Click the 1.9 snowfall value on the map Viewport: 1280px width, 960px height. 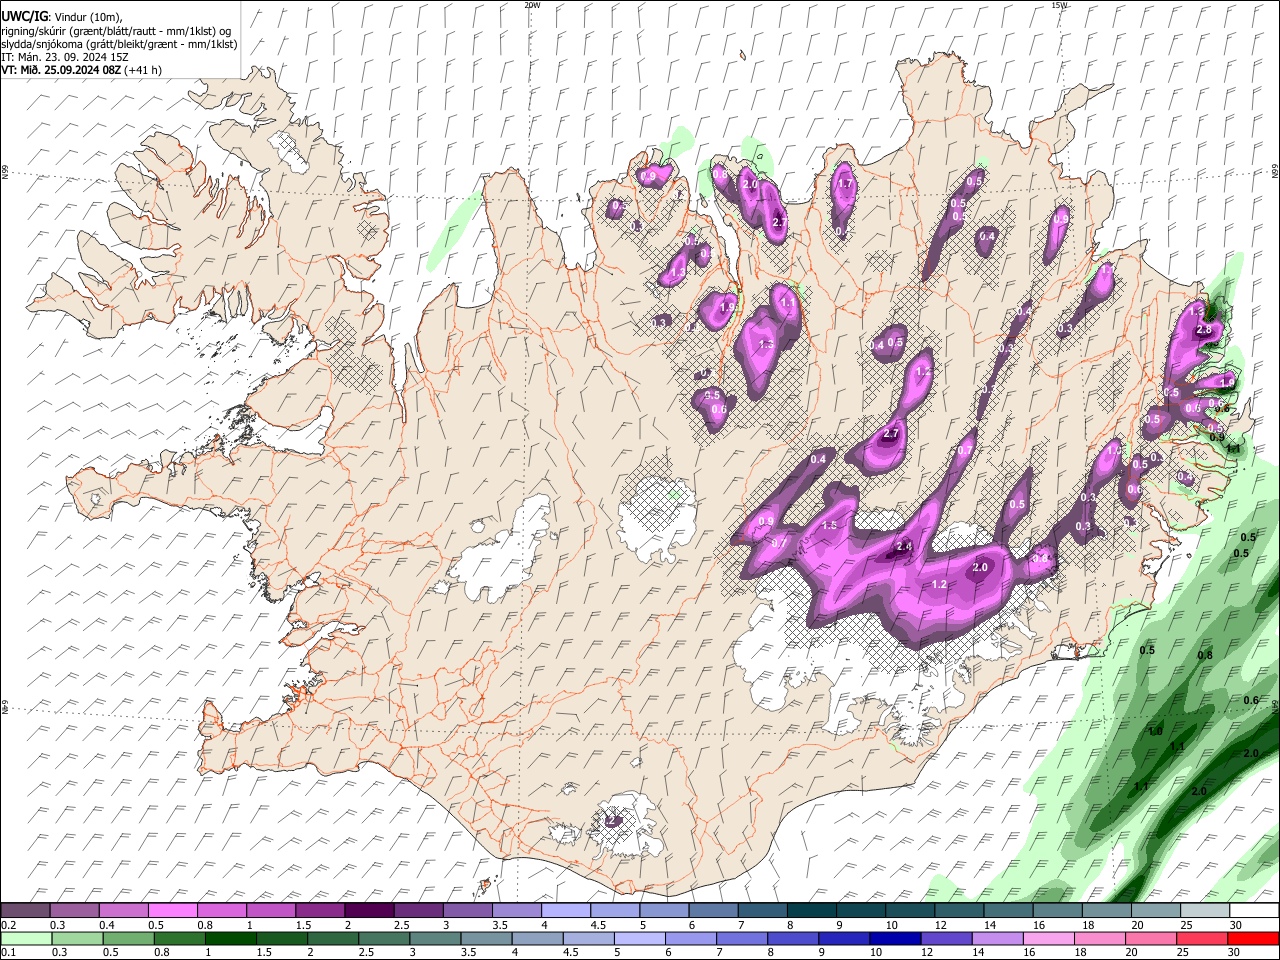click(x=728, y=307)
